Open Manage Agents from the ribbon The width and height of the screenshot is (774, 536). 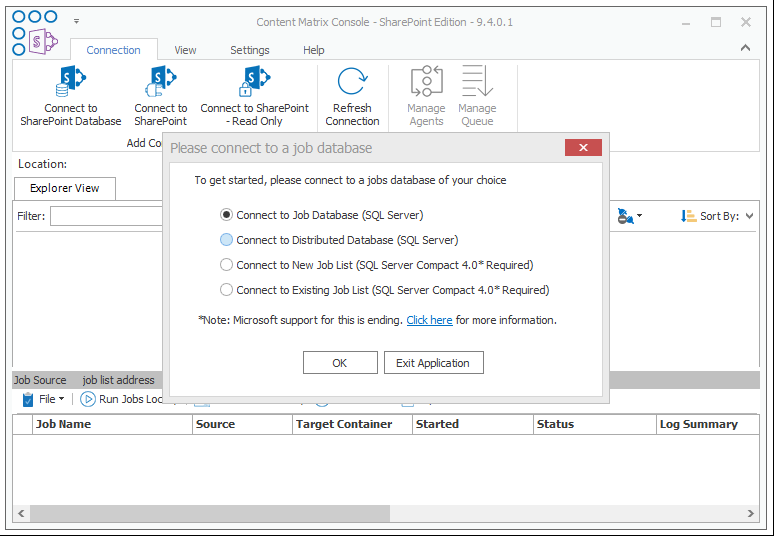click(x=426, y=96)
